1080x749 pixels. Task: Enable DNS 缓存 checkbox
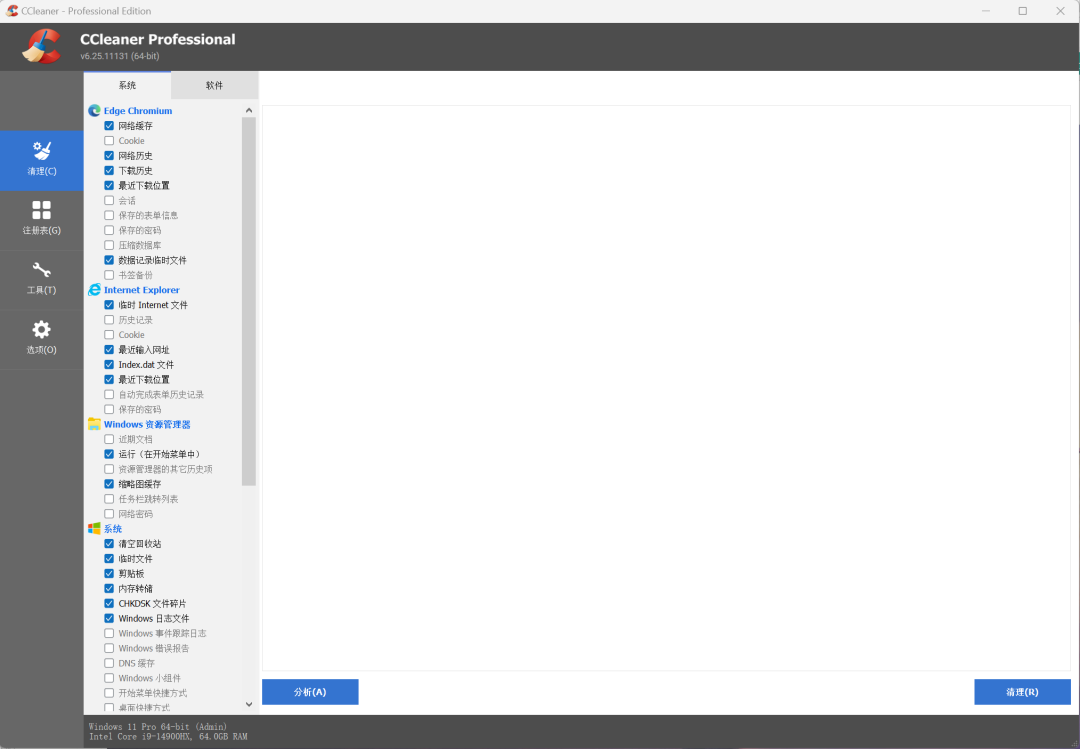point(109,663)
